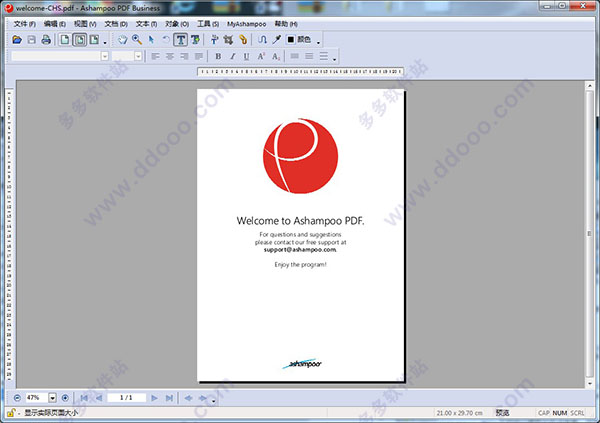Open the 文件 menu

coord(25,24)
